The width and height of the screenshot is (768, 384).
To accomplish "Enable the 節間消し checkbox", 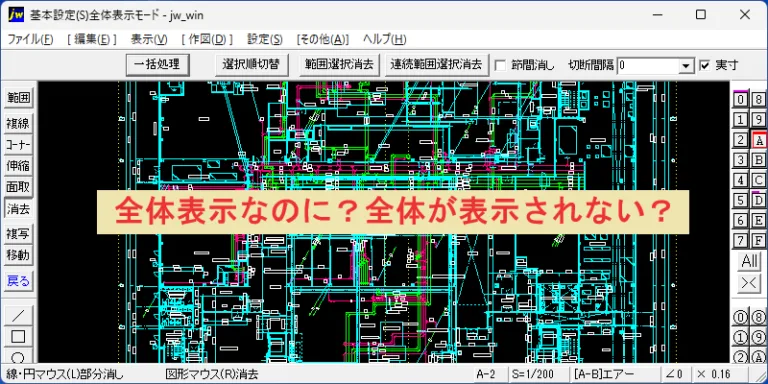I will tap(500, 65).
